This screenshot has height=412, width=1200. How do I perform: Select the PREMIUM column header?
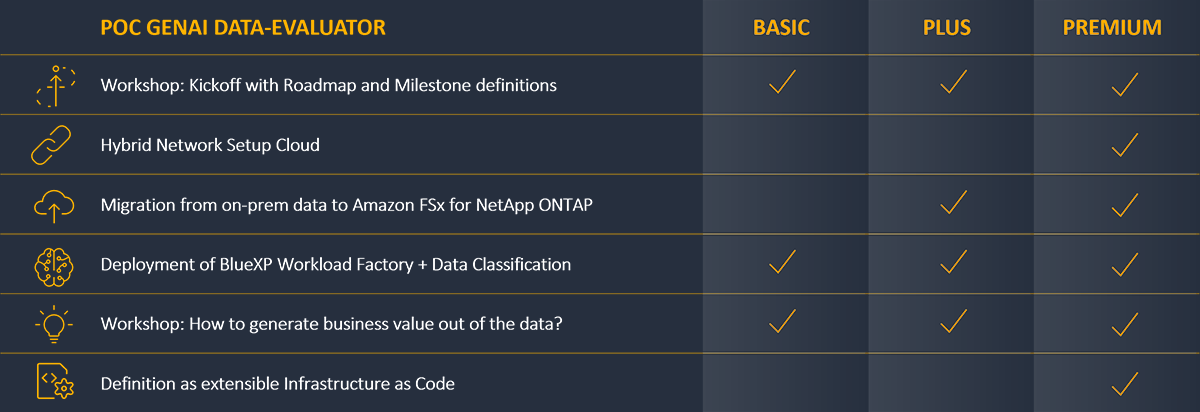click(x=1112, y=27)
